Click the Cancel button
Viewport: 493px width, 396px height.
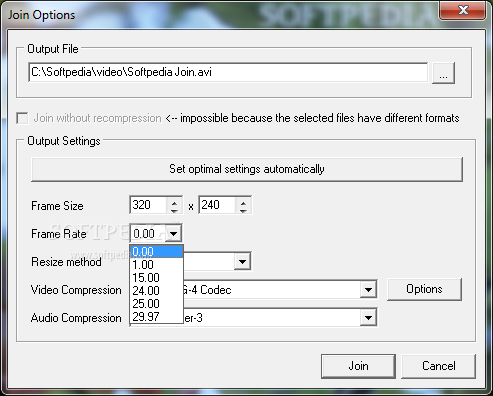(x=438, y=366)
